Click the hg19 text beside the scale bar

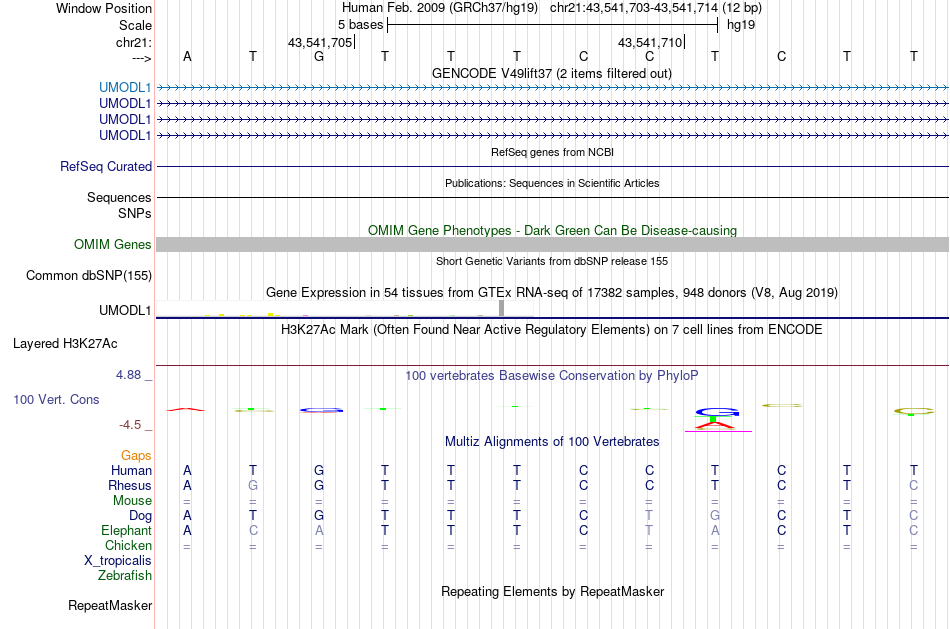pyautogui.click(x=741, y=25)
